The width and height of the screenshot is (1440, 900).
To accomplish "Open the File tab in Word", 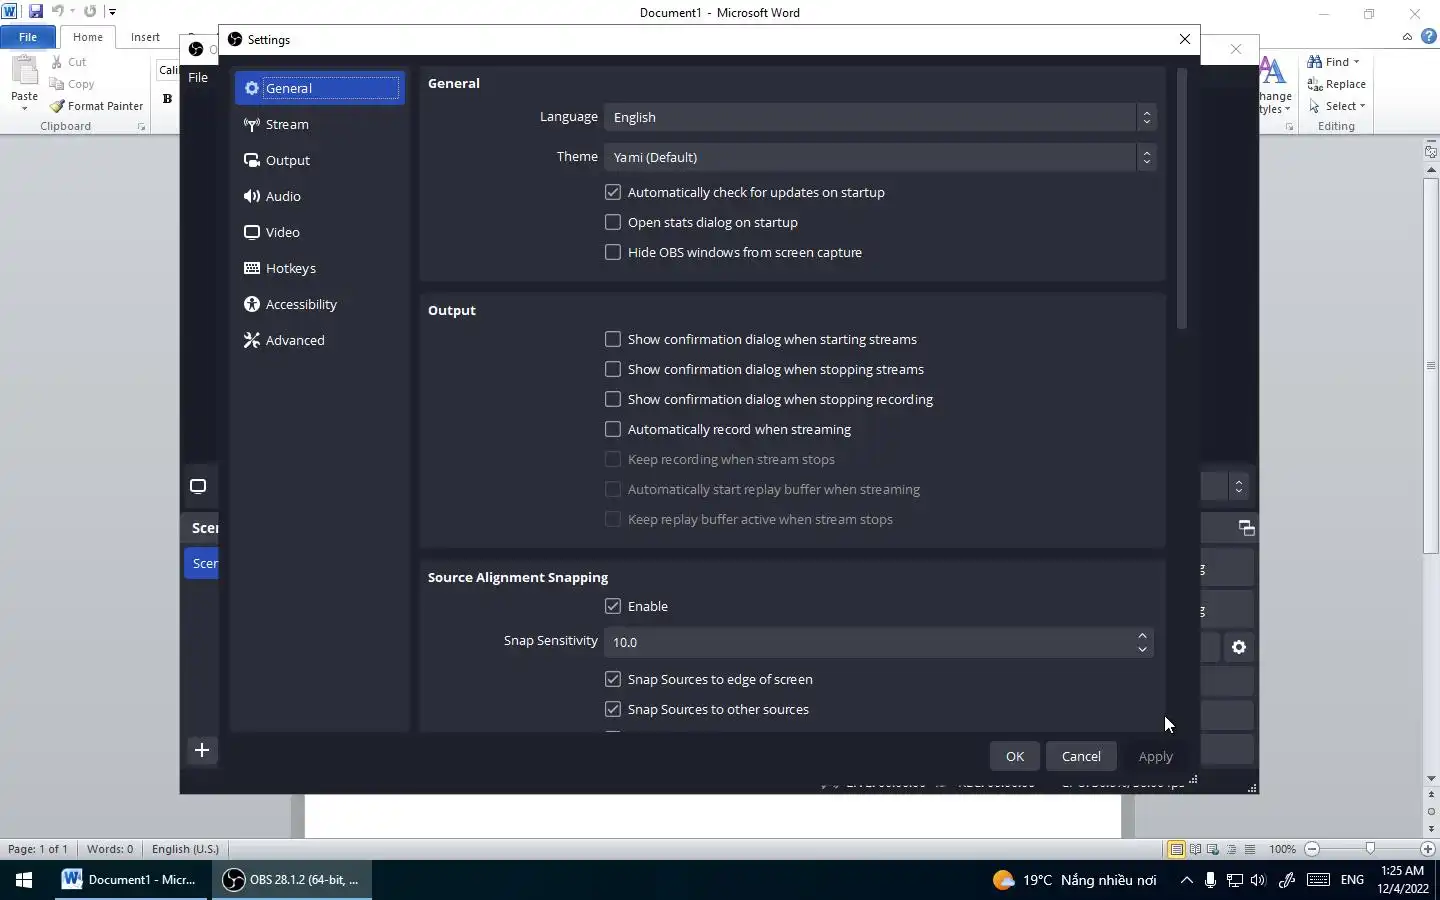I will [x=28, y=37].
